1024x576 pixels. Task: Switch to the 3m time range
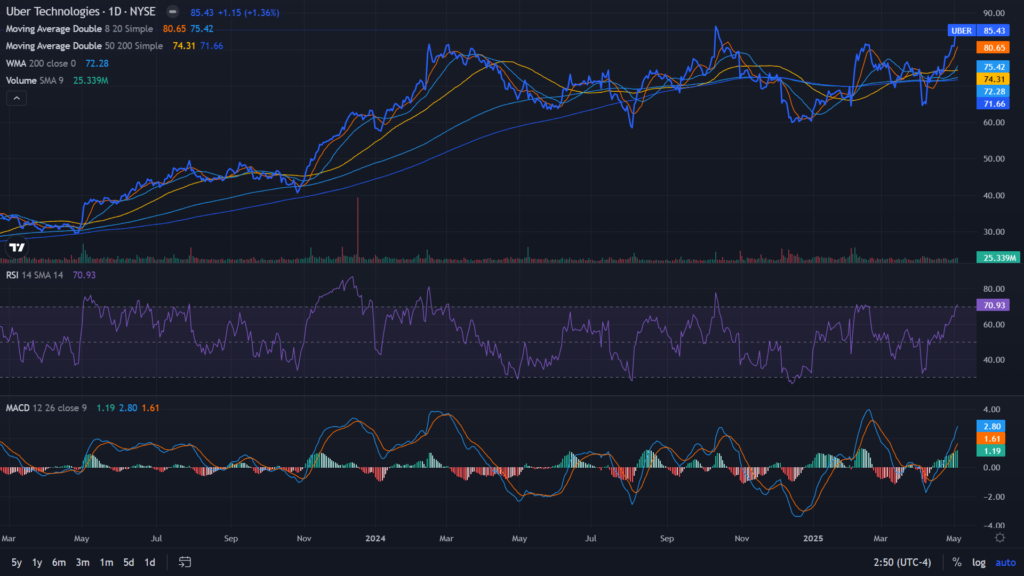[82, 562]
